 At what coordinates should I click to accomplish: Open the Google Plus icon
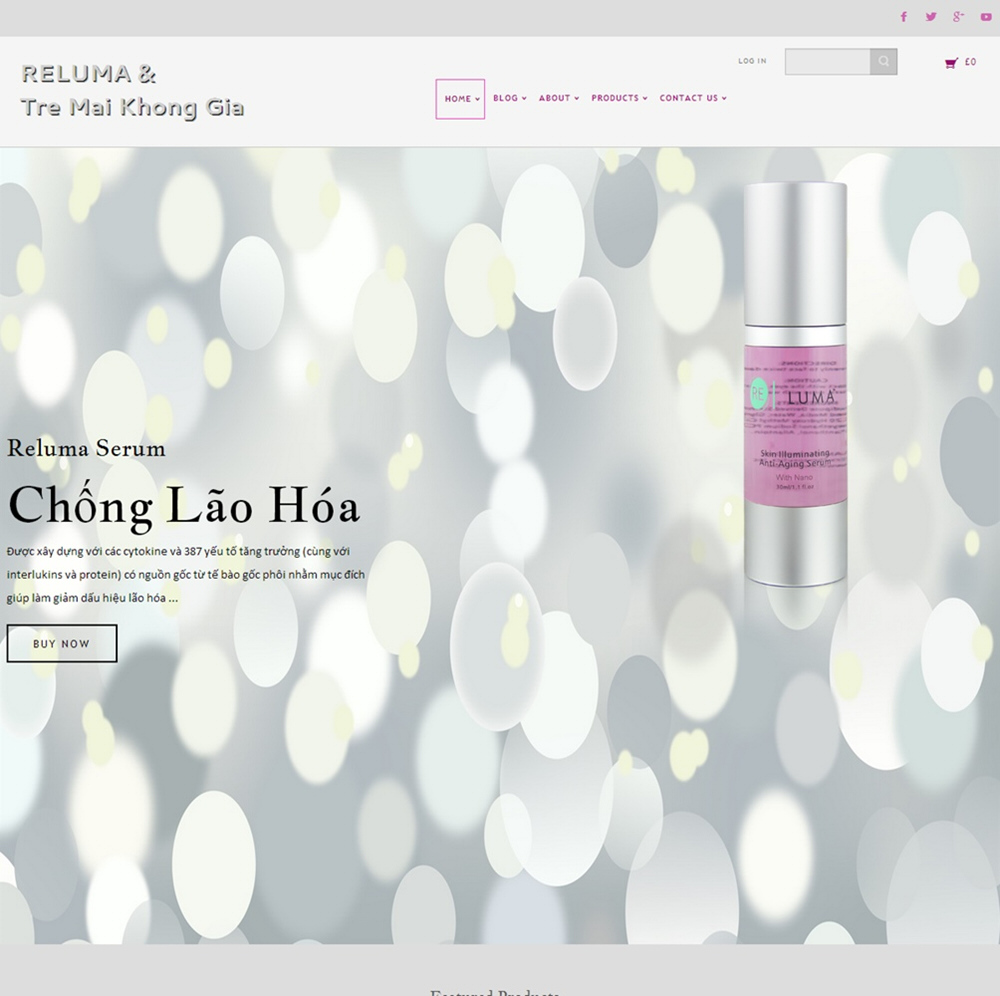tap(958, 17)
